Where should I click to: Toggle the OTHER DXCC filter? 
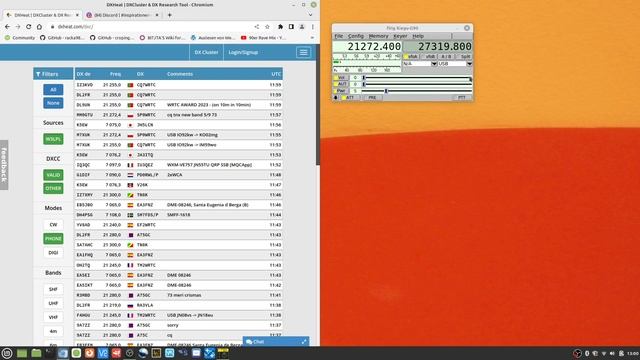point(53,188)
